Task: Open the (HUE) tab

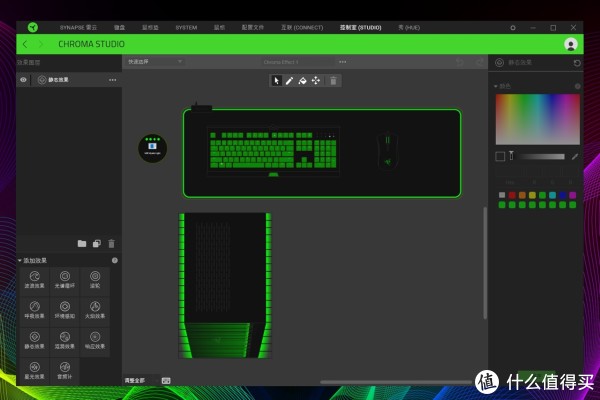Action: (x=409, y=28)
